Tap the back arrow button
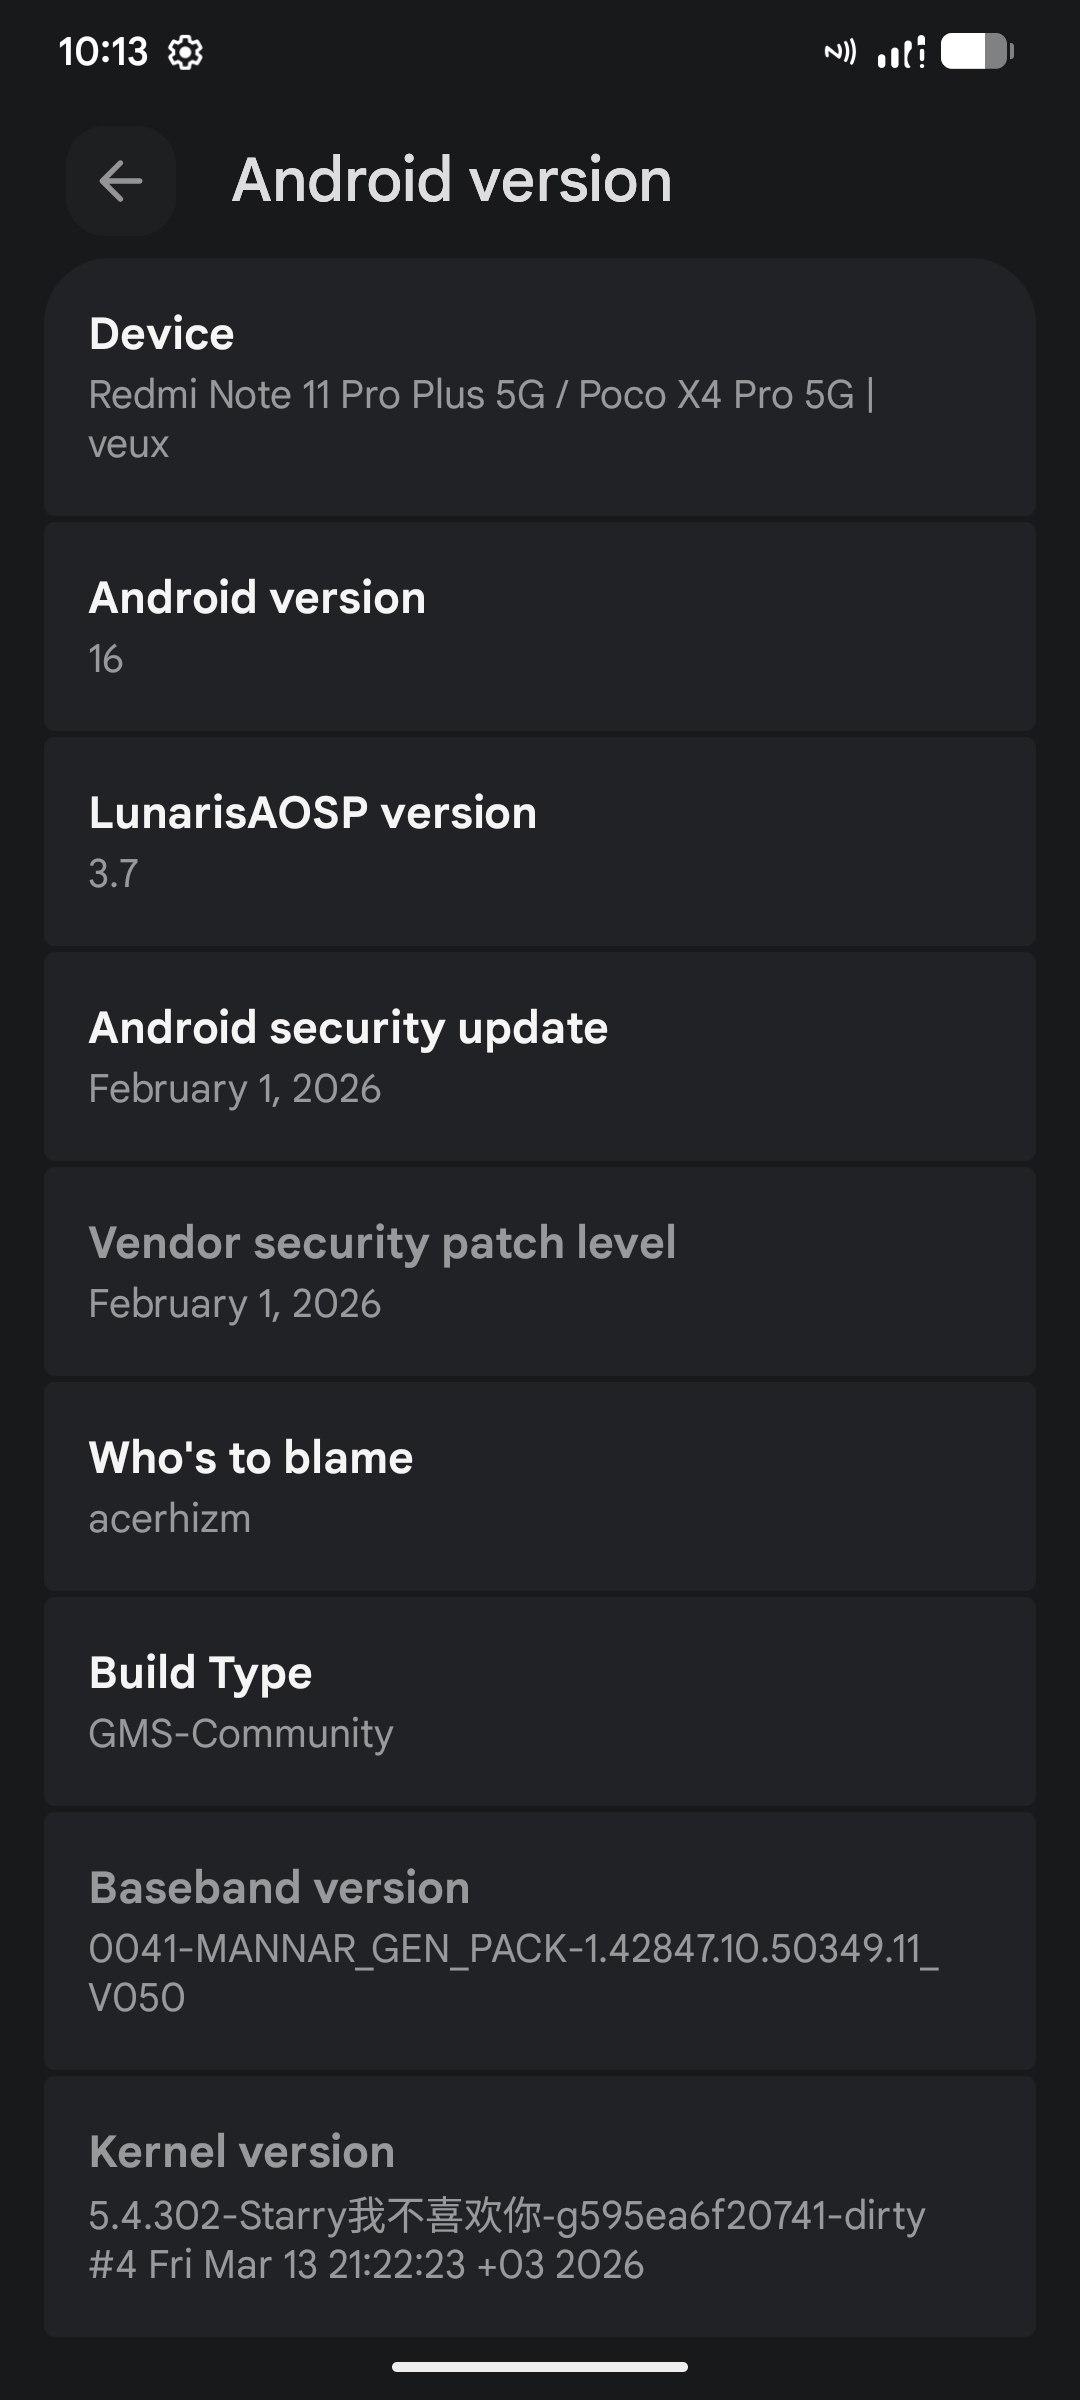The height and width of the screenshot is (2400, 1080). tap(121, 181)
